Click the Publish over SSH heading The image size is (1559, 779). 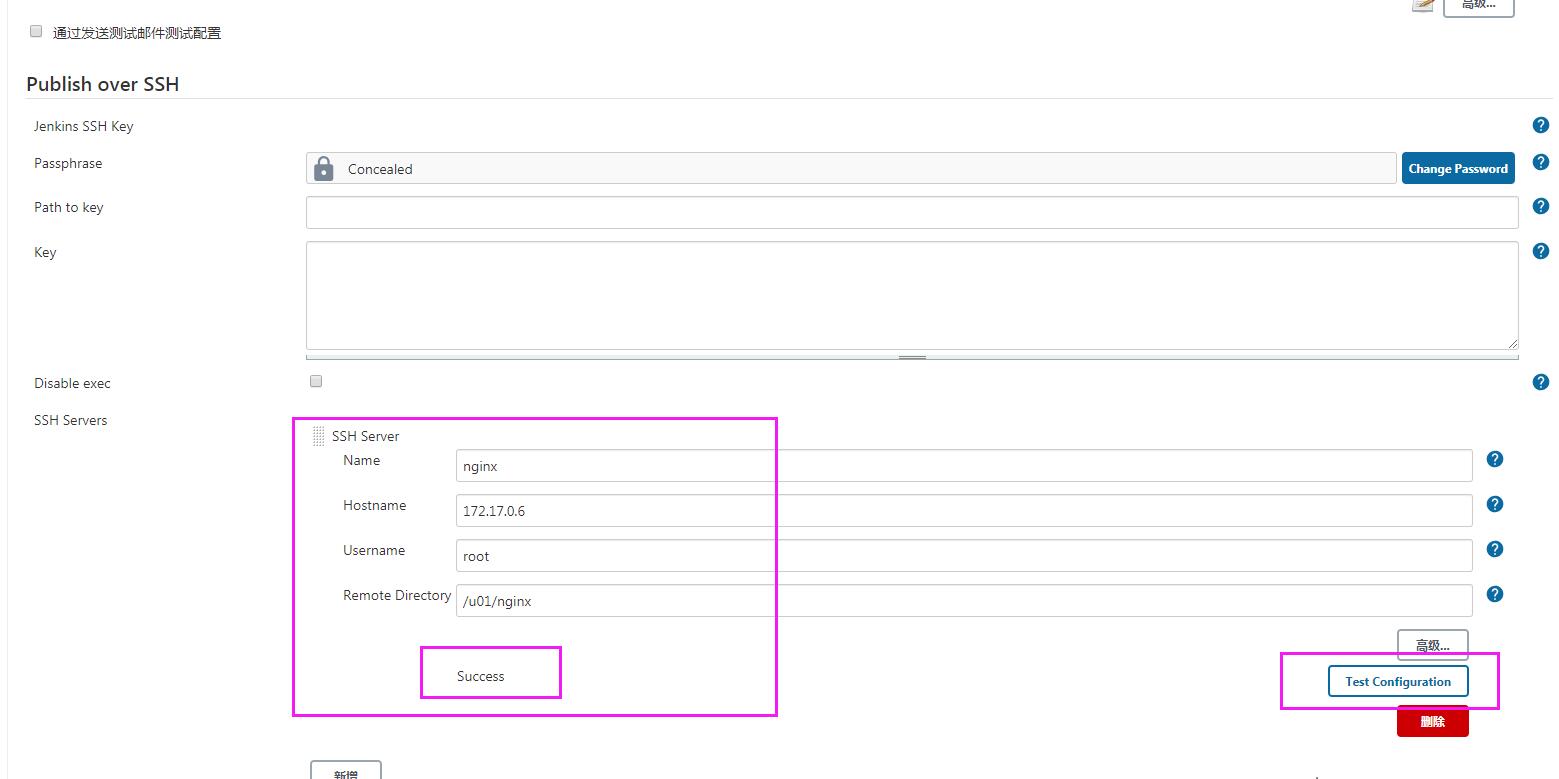[x=102, y=84]
